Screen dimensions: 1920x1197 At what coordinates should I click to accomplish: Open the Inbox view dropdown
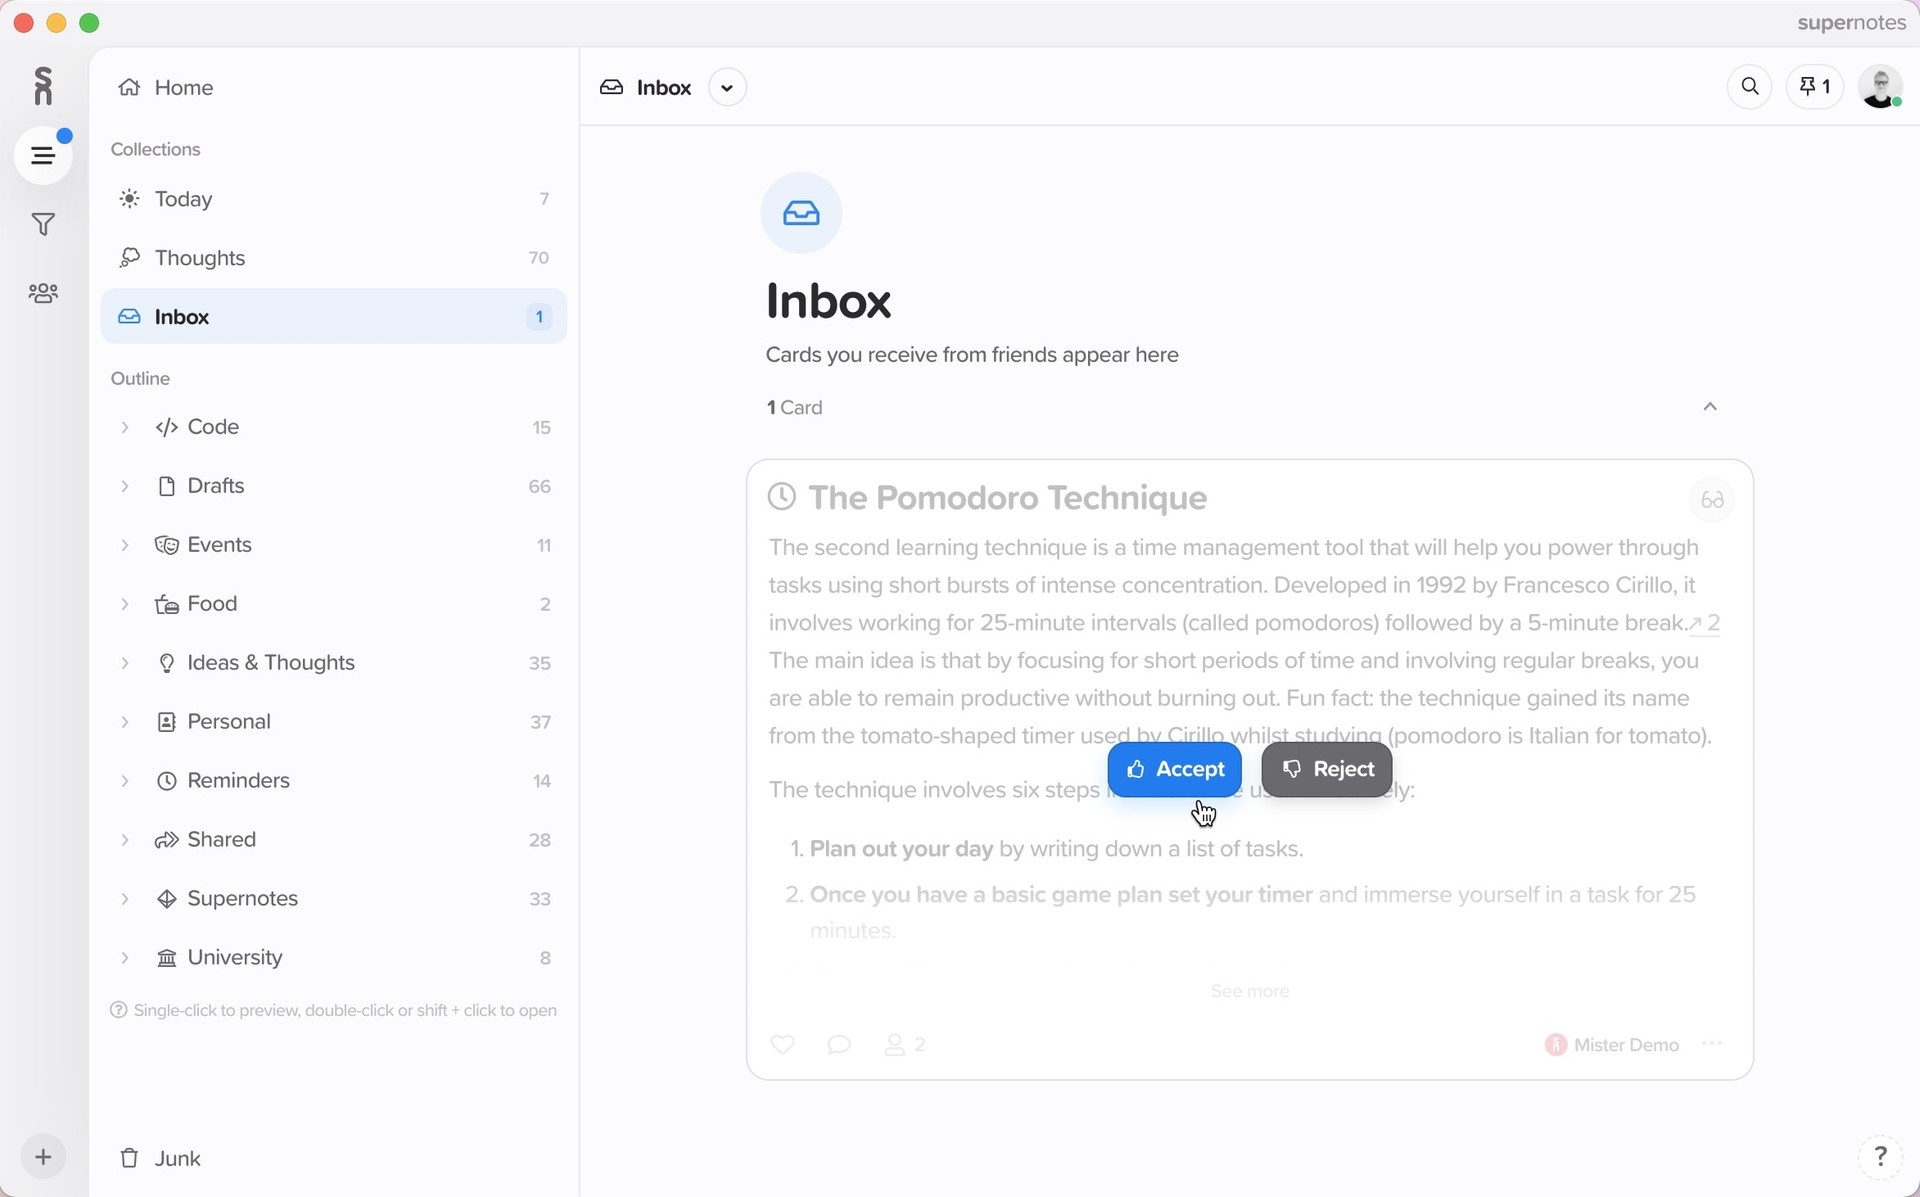pyautogui.click(x=727, y=87)
